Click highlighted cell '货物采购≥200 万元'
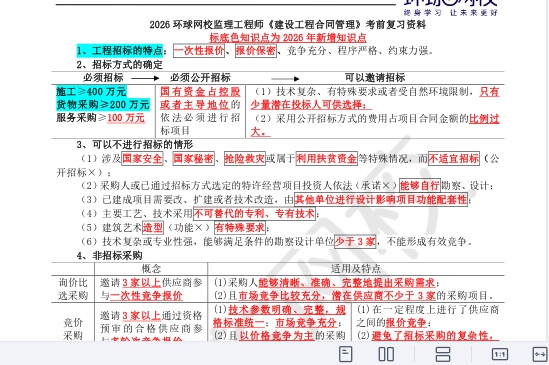Image resolution: width=549 pixels, height=365 pixels. (103, 104)
